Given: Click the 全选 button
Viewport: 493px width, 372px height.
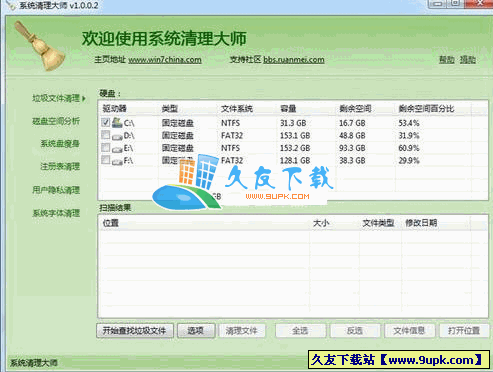Looking at the screenshot, I should [300, 331].
